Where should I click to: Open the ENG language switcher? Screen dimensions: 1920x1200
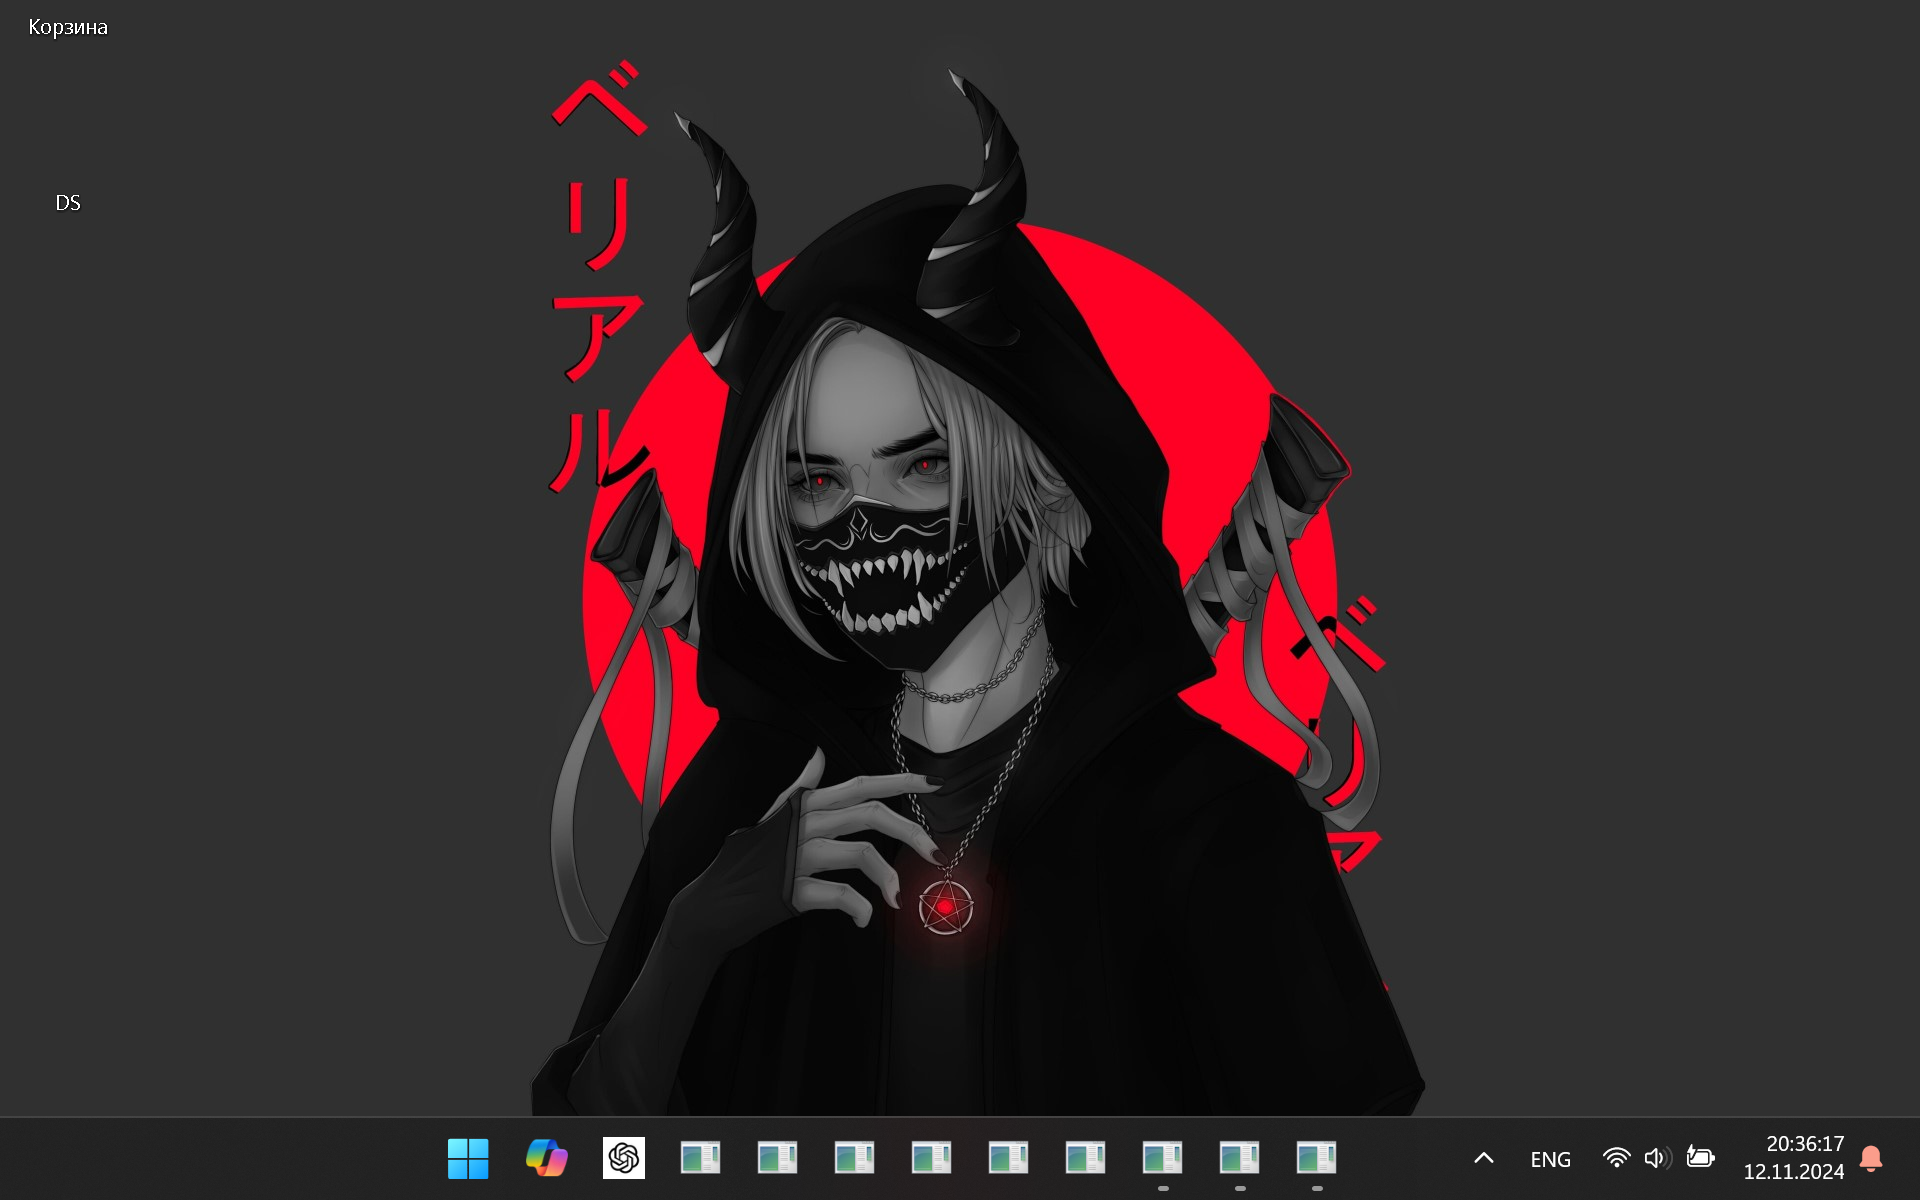click(1549, 1158)
